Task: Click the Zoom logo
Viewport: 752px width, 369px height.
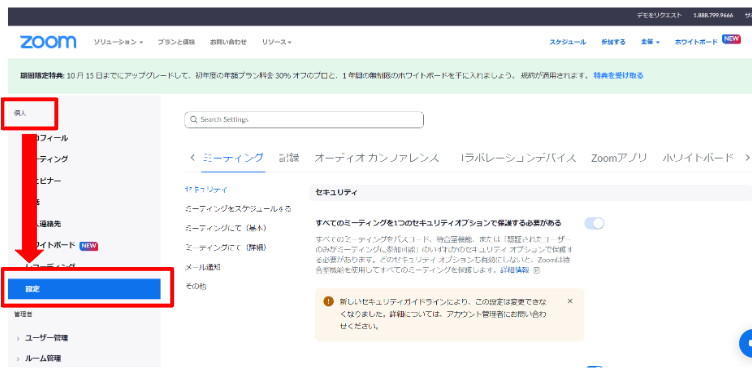Action: [x=48, y=42]
